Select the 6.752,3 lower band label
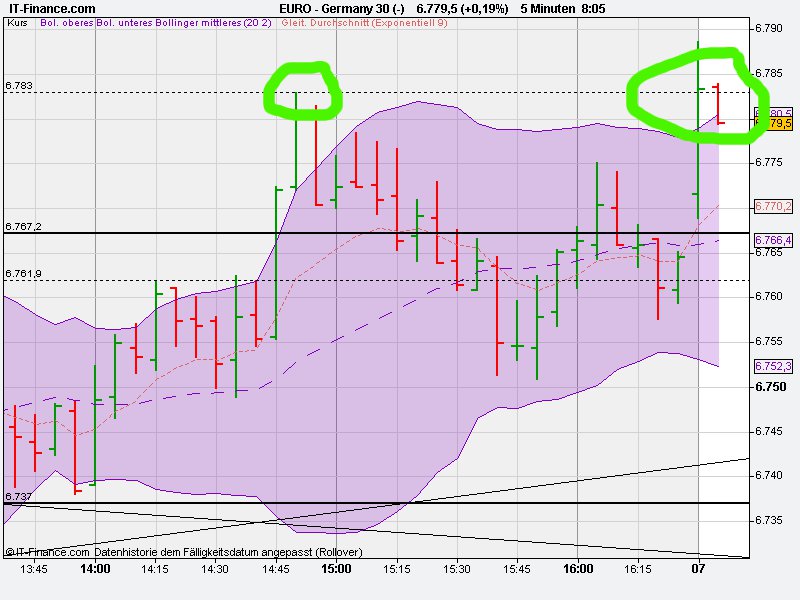The width and height of the screenshot is (800, 600). click(x=772, y=365)
